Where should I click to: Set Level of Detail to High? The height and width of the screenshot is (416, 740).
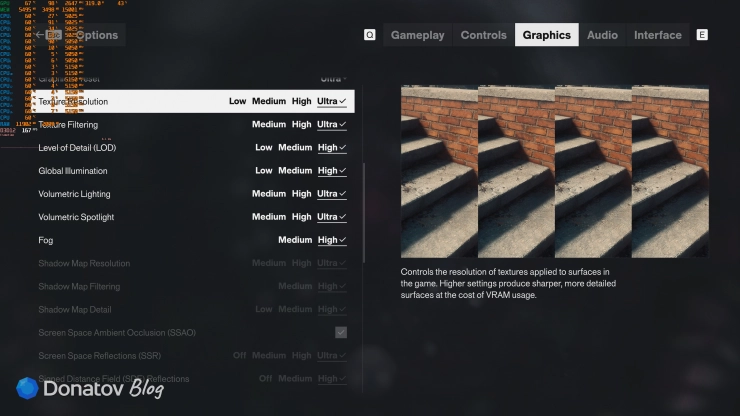coord(332,147)
